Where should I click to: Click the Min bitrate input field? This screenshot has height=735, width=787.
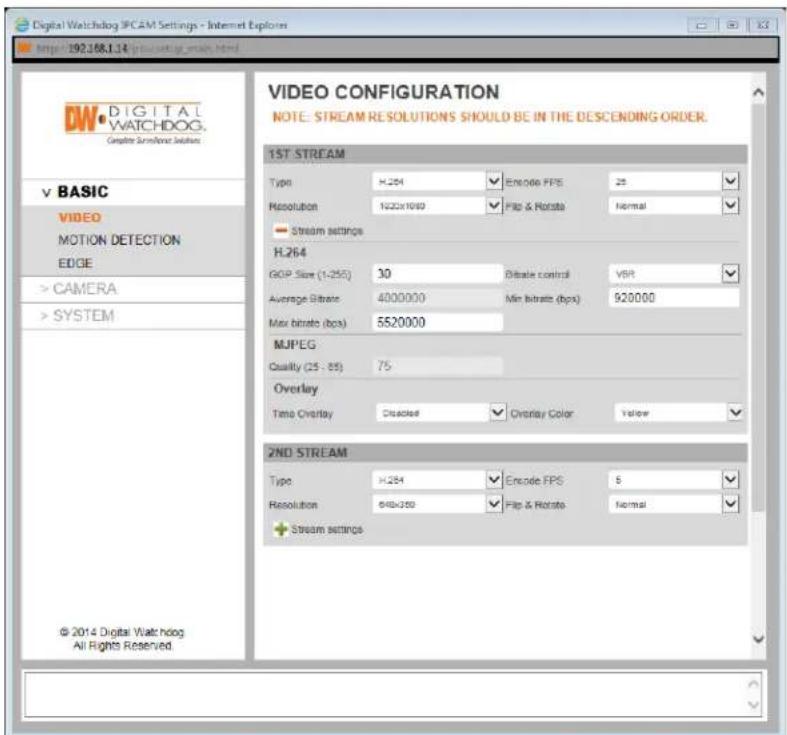coord(674,298)
